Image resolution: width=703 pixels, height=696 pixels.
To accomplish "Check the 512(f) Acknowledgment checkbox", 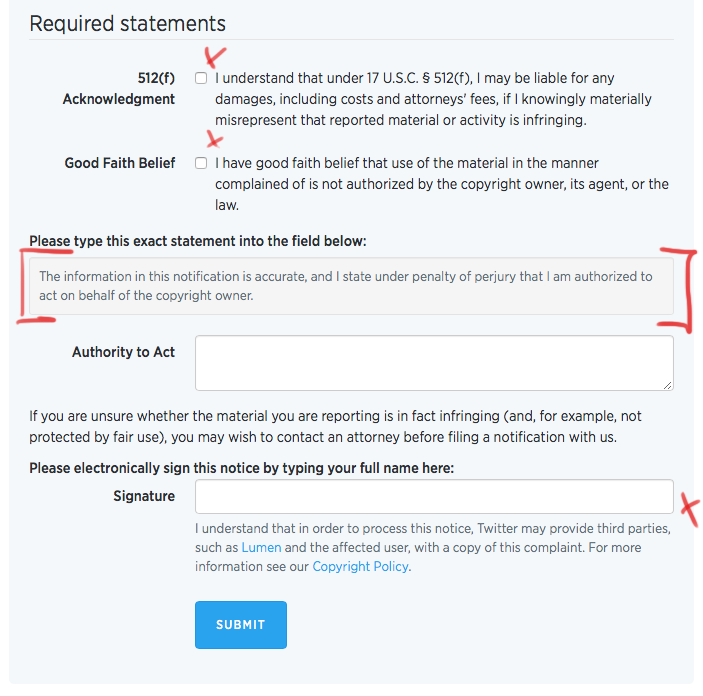I will 201,78.
